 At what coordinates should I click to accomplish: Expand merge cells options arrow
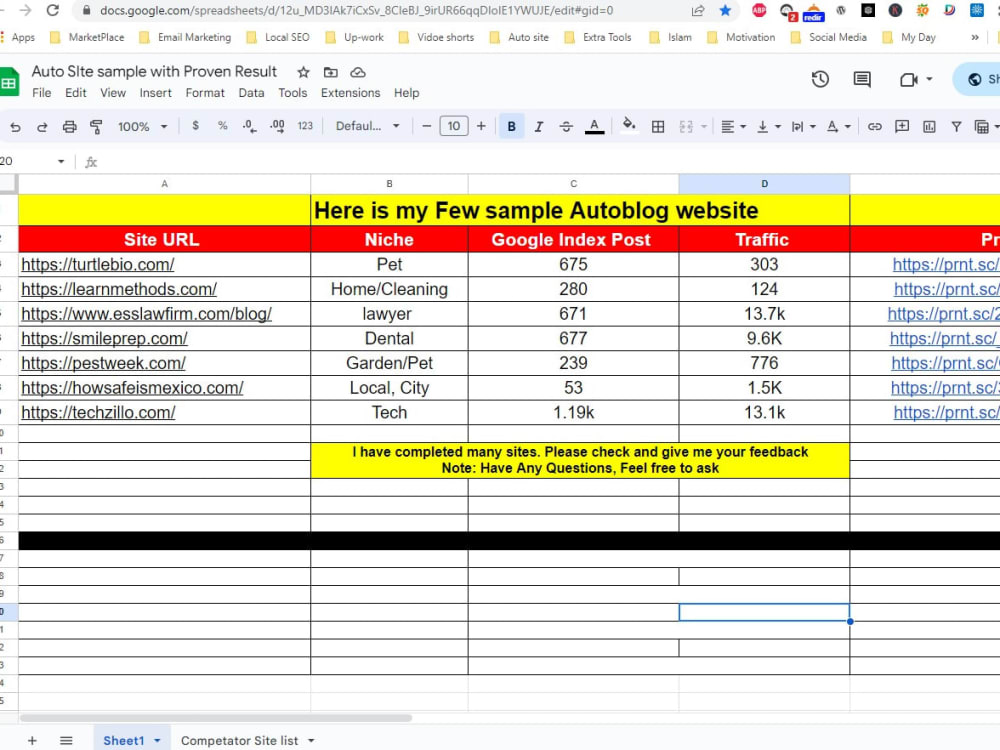[704, 126]
